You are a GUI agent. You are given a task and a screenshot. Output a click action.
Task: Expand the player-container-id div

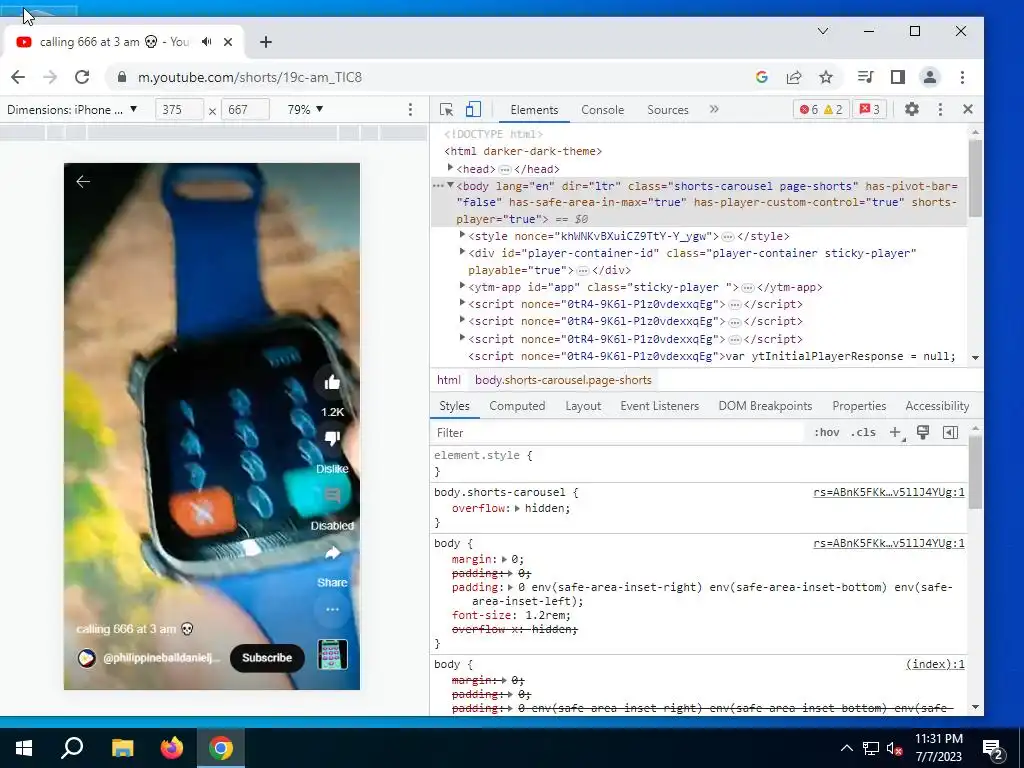462,252
